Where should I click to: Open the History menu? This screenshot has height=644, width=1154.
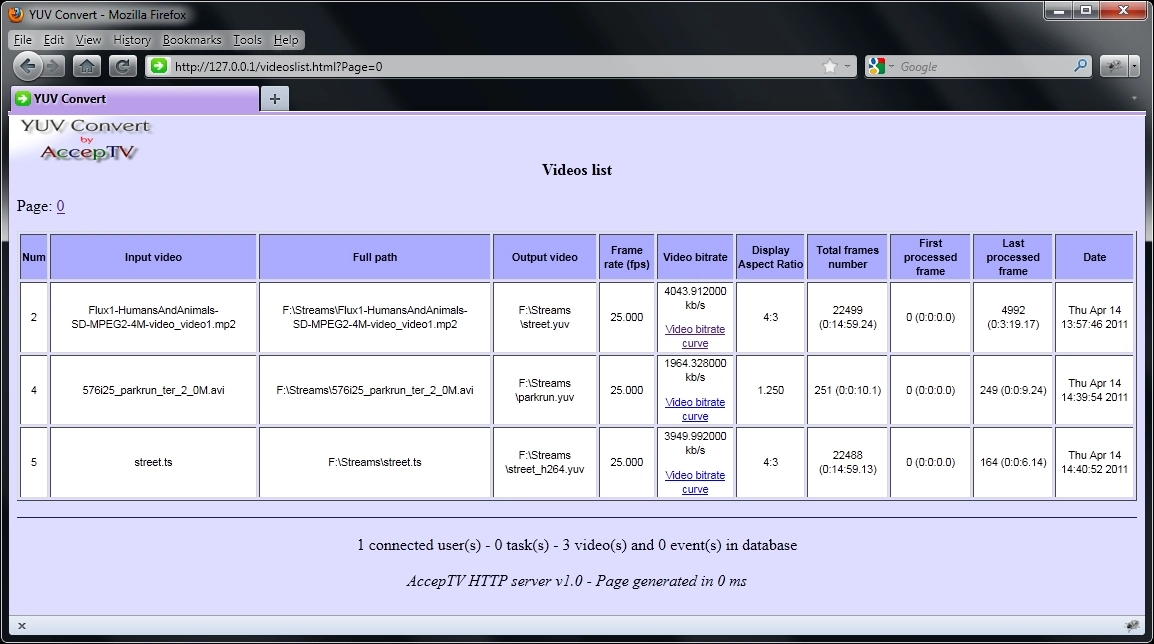click(131, 40)
